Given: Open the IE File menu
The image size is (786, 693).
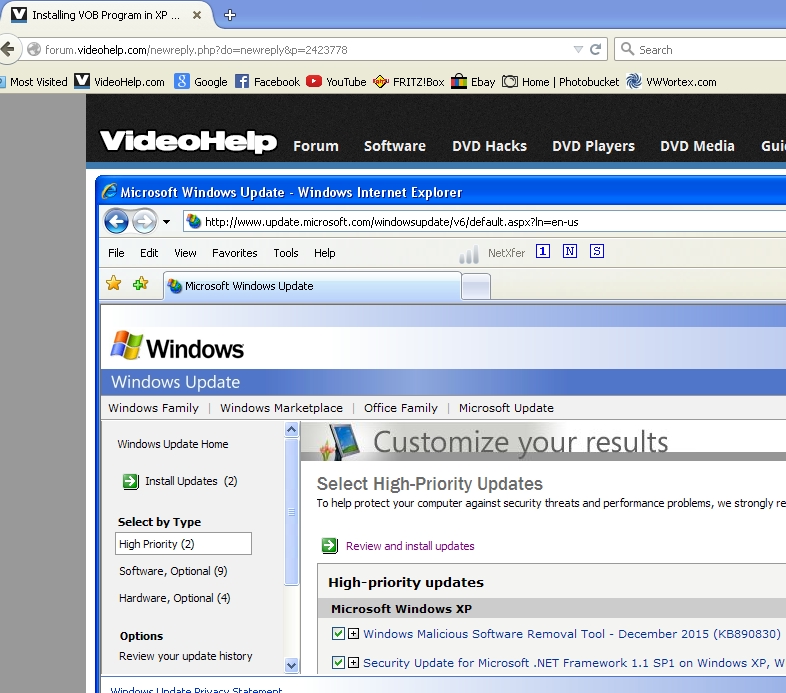Looking at the screenshot, I should (x=116, y=253).
